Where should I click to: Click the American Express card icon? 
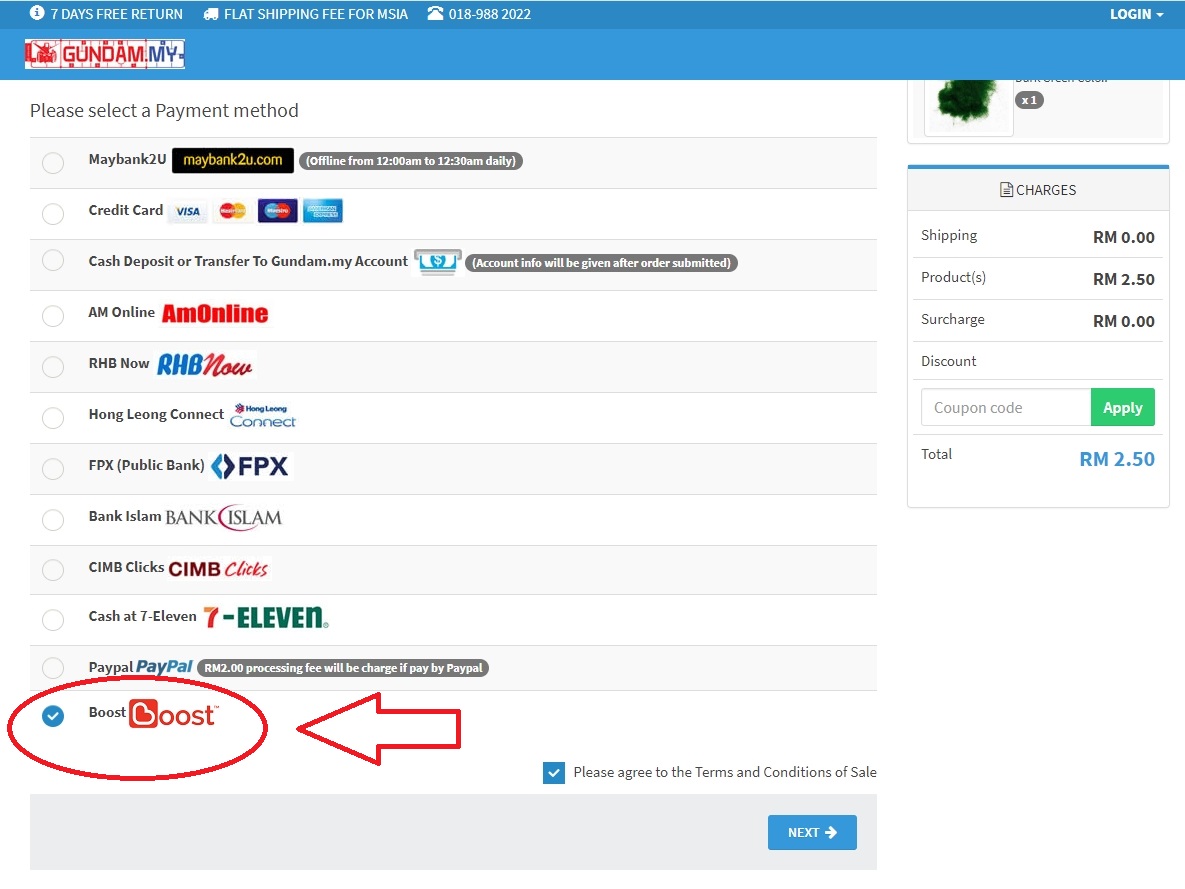click(323, 211)
